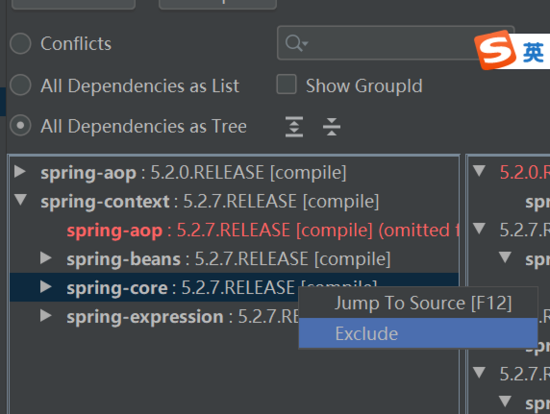Click the Sogou input method icon

494,49
